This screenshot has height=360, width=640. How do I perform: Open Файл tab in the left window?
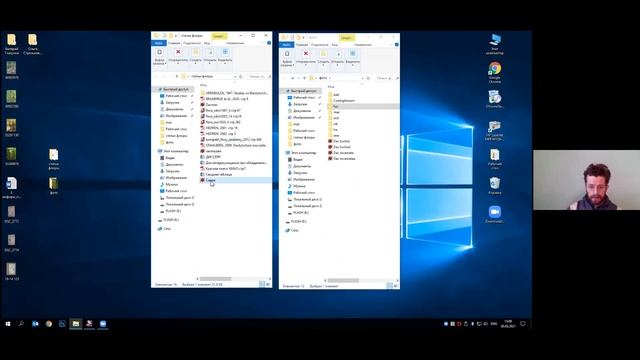(x=159, y=43)
